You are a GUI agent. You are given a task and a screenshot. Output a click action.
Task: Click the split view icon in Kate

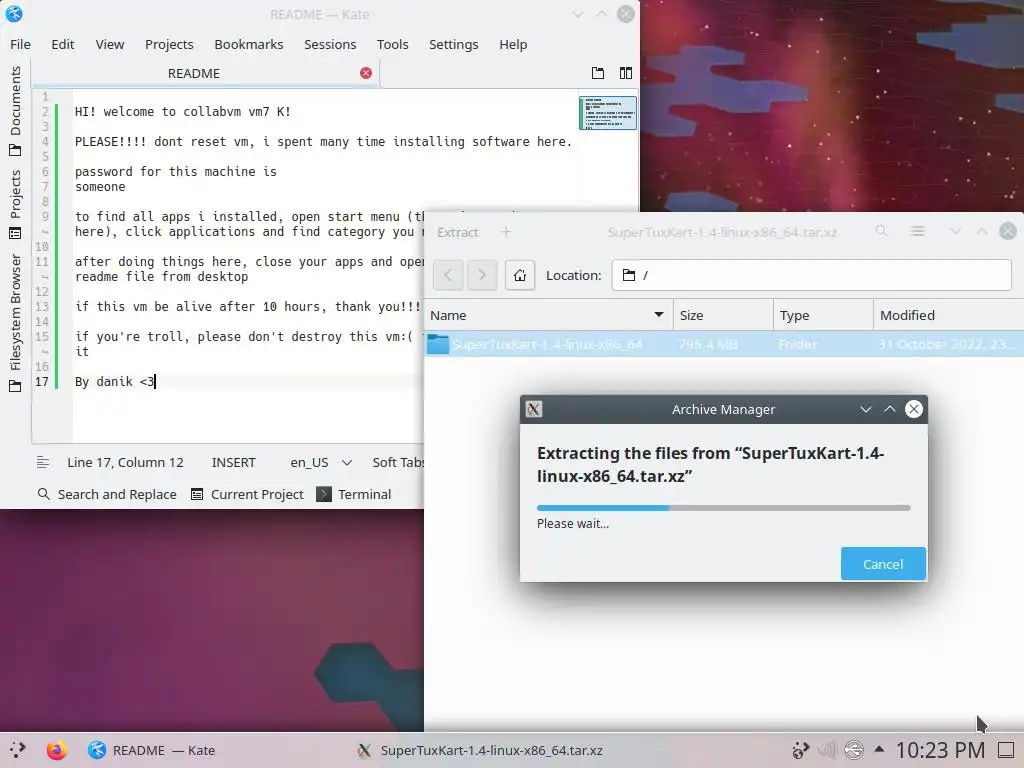pos(626,73)
